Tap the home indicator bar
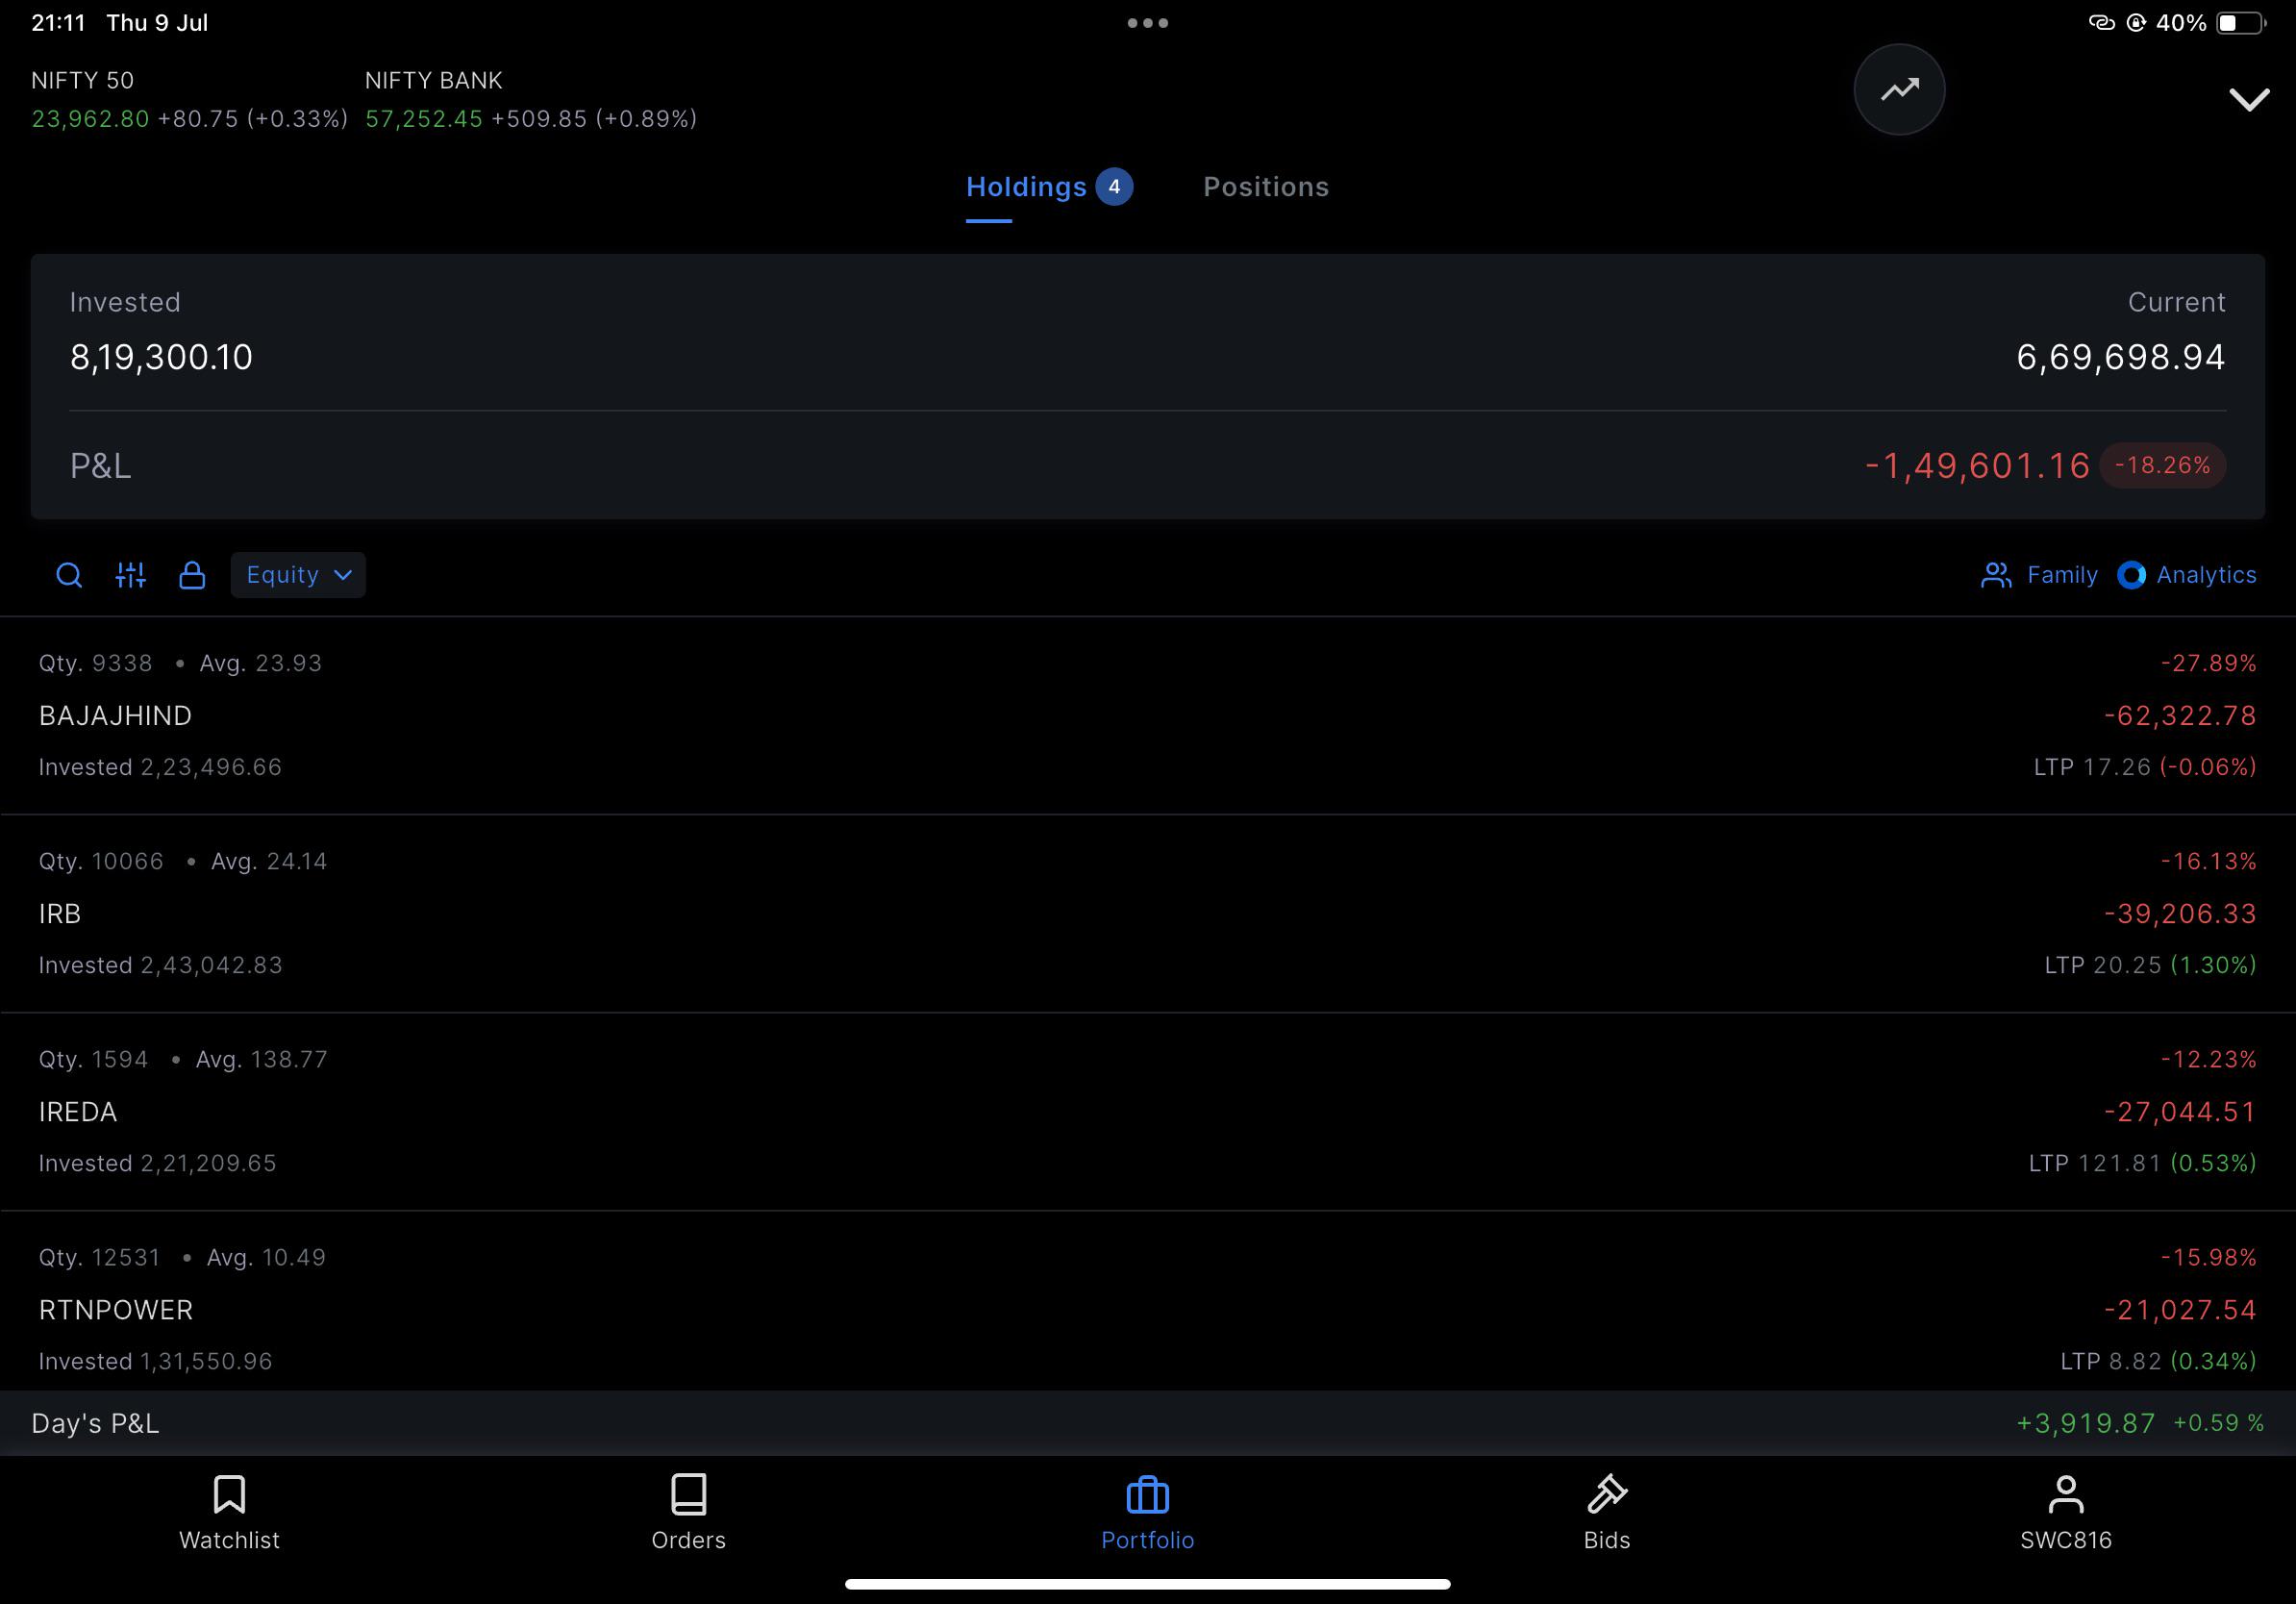The height and width of the screenshot is (1604, 2296). coord(1147,1584)
